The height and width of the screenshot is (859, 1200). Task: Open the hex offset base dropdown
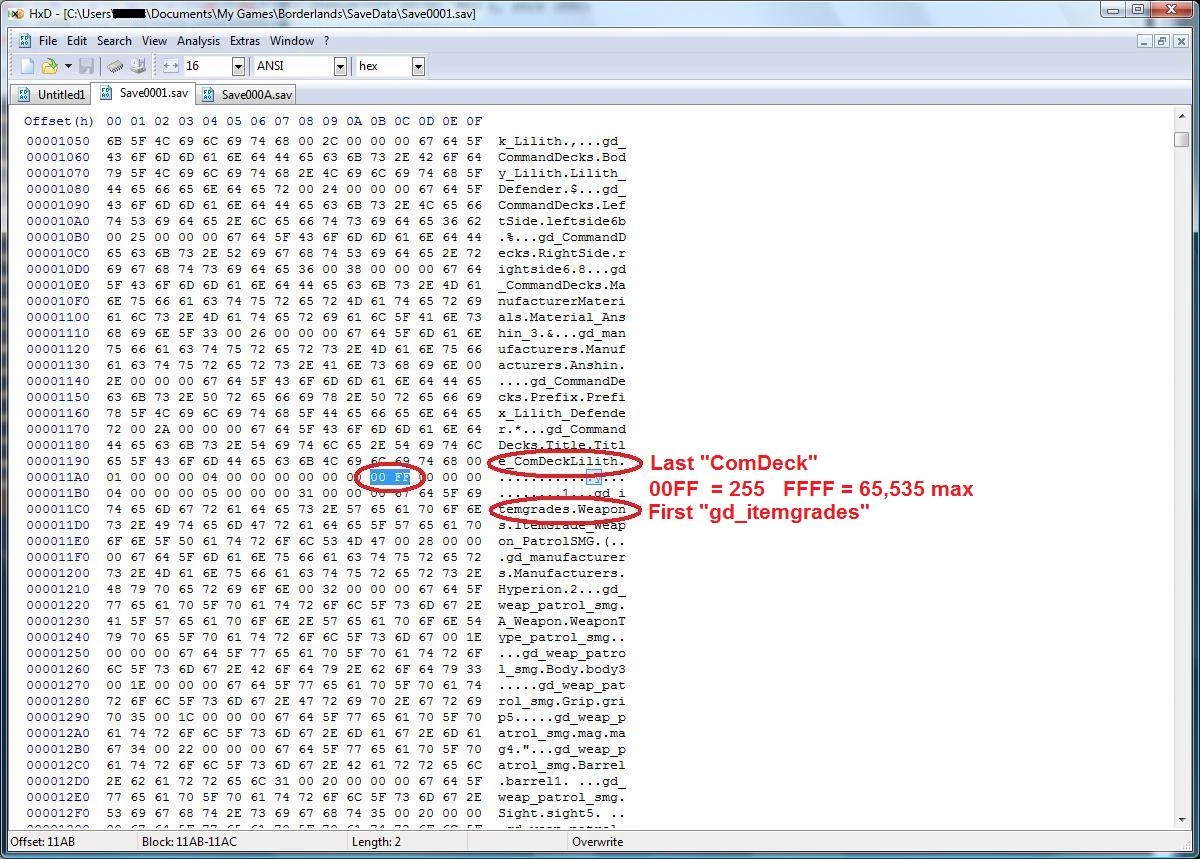pyautogui.click(x=418, y=66)
